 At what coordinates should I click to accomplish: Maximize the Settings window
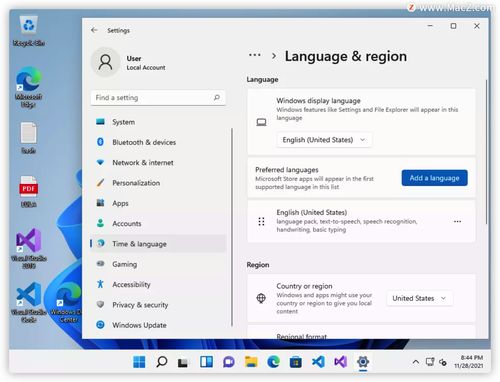(x=453, y=26)
